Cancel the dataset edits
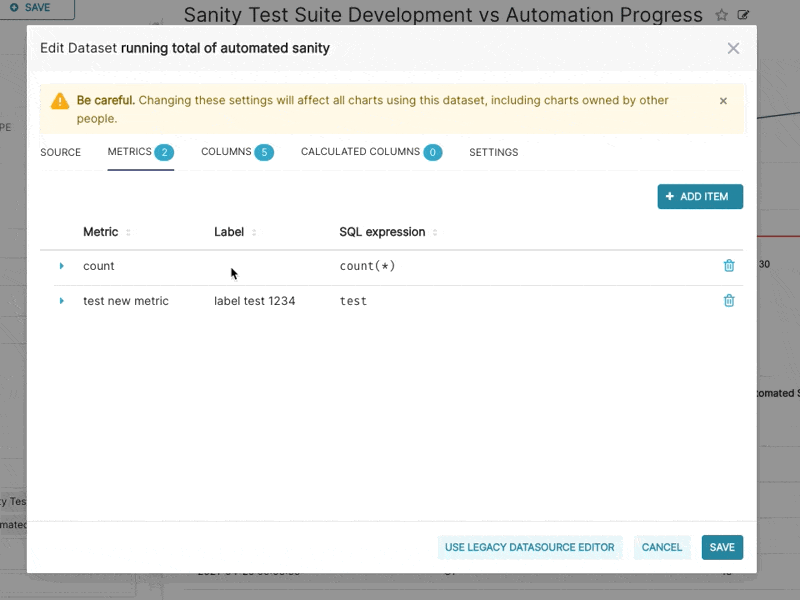 click(x=662, y=547)
